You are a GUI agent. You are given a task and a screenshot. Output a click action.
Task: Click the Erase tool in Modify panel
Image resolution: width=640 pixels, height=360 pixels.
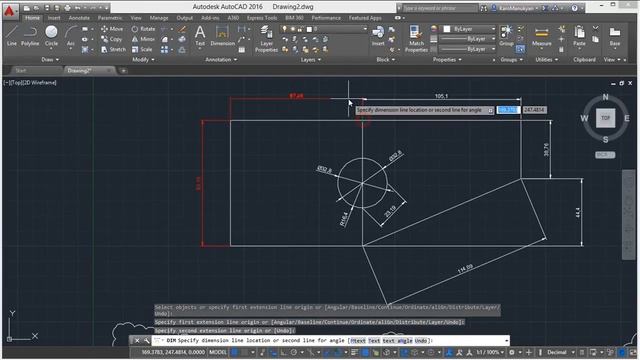(182, 29)
